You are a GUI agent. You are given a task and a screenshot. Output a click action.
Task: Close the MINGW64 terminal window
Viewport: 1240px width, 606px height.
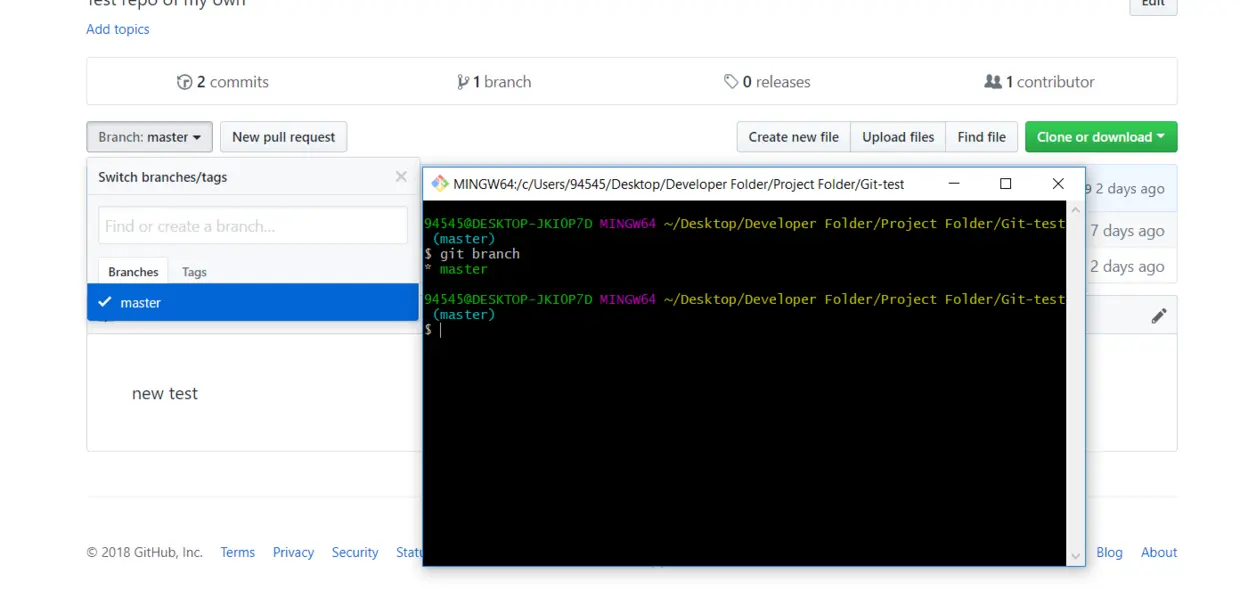pyautogui.click(x=1058, y=184)
